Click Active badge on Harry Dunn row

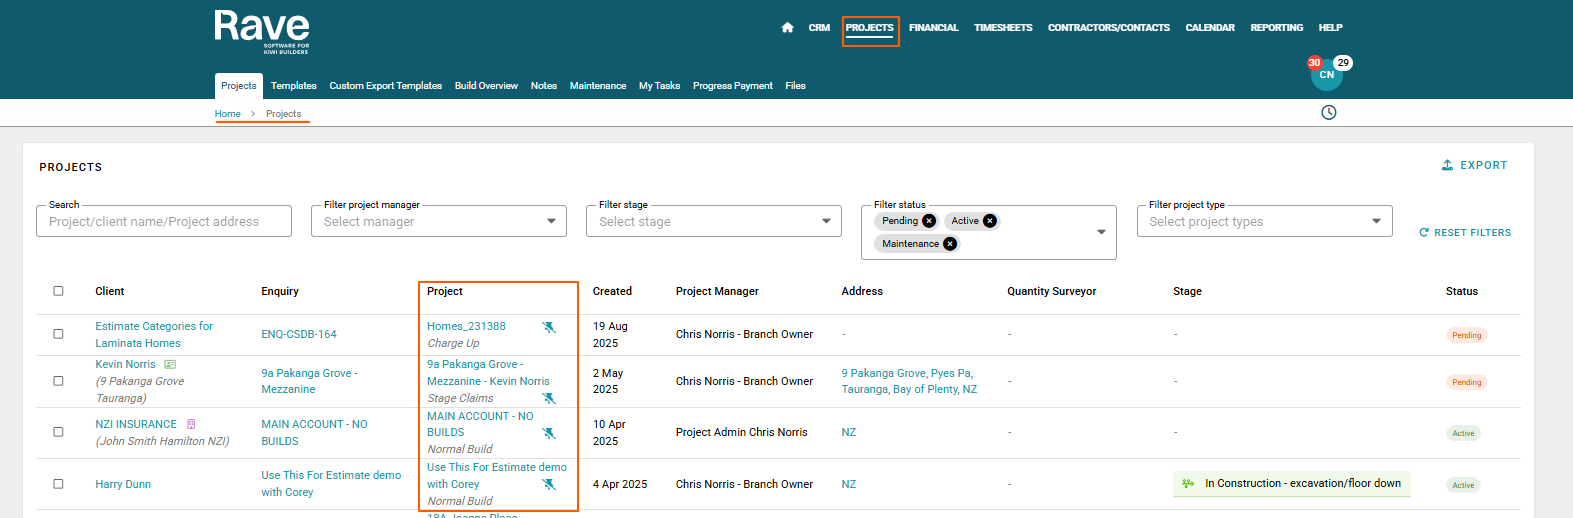point(1463,485)
